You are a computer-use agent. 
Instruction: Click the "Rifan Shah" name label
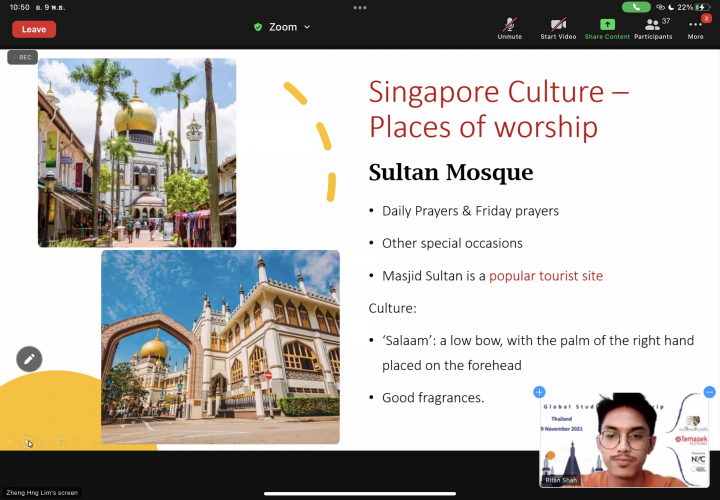(561, 480)
